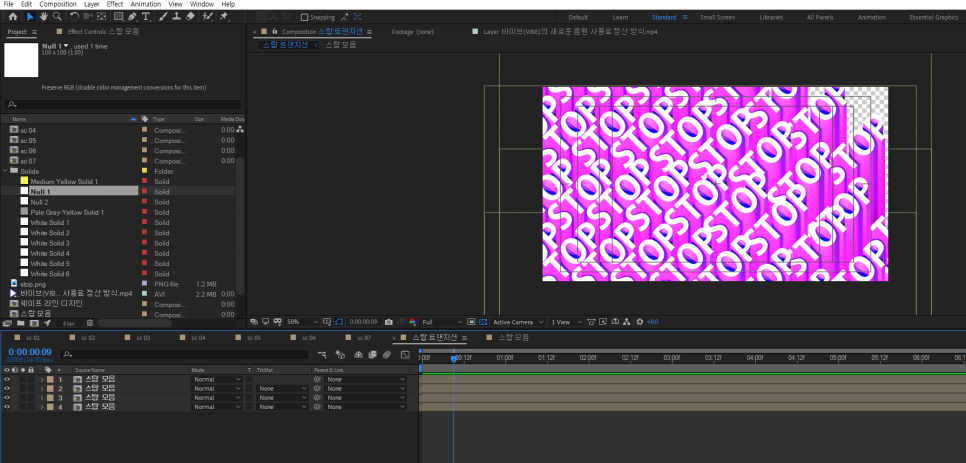Screen dimensions: 966x463
Task: Open the Graph Editor icon in timeline
Action: [x=405, y=355]
